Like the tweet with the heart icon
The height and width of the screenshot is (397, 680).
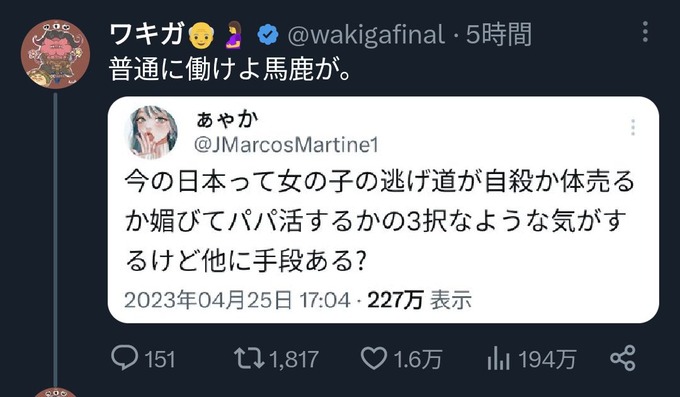[x=373, y=359]
